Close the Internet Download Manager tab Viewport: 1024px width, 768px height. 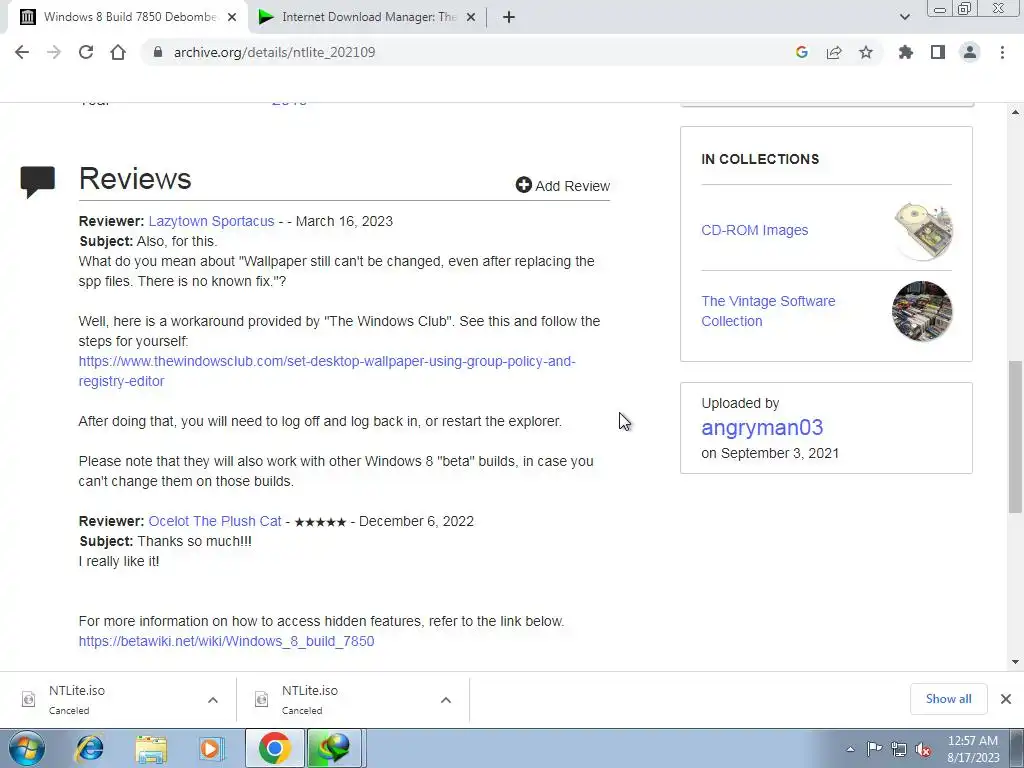pos(471,17)
